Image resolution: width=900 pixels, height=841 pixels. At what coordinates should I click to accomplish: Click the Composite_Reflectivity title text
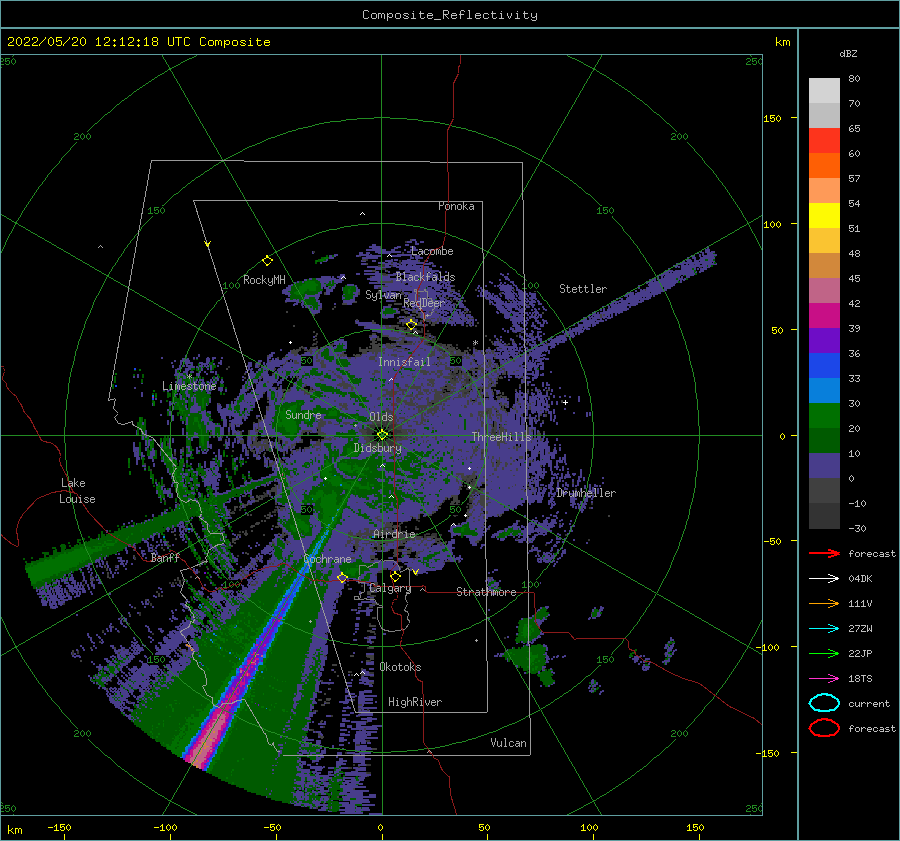coord(450,15)
